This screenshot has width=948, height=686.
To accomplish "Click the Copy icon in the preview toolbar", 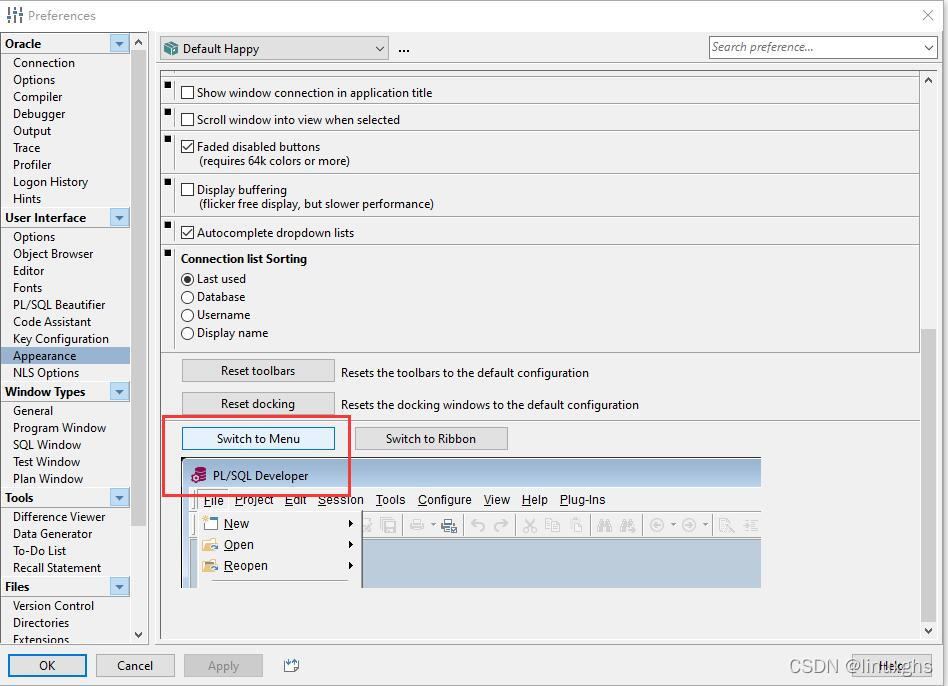I will point(552,525).
